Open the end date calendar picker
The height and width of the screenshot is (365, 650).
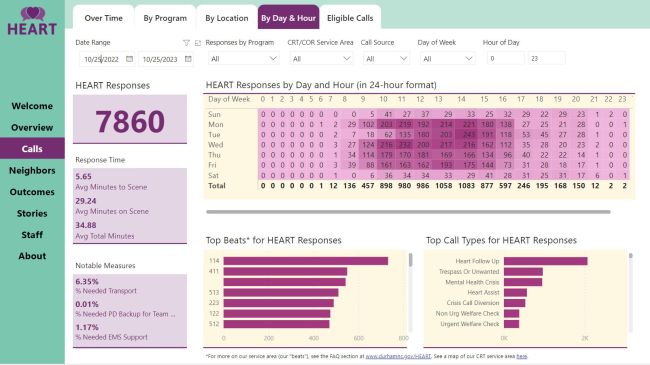188,59
